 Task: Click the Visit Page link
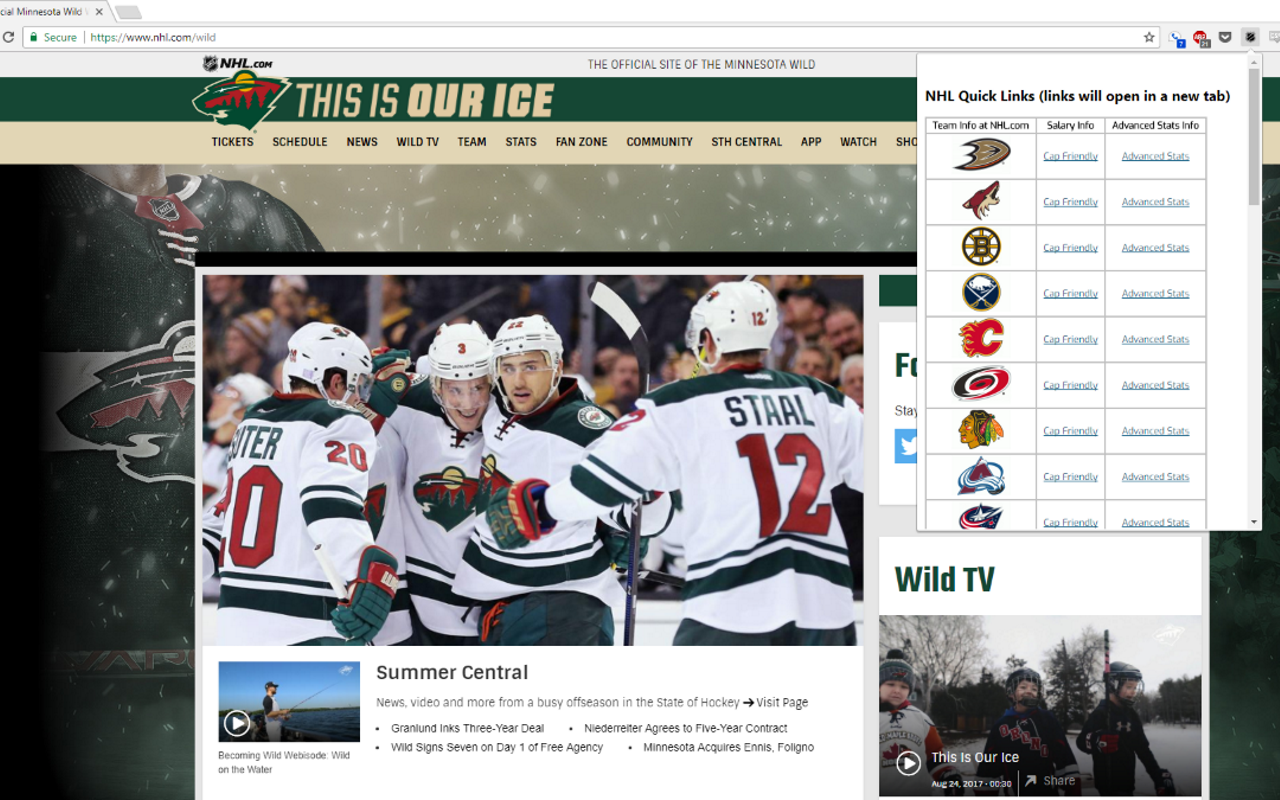(775, 703)
